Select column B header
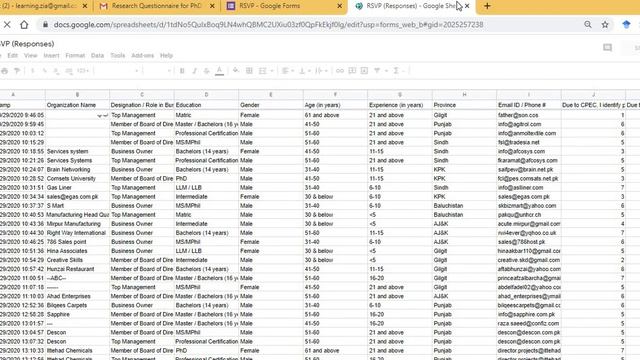The width and height of the screenshot is (640, 360). click(x=77, y=95)
